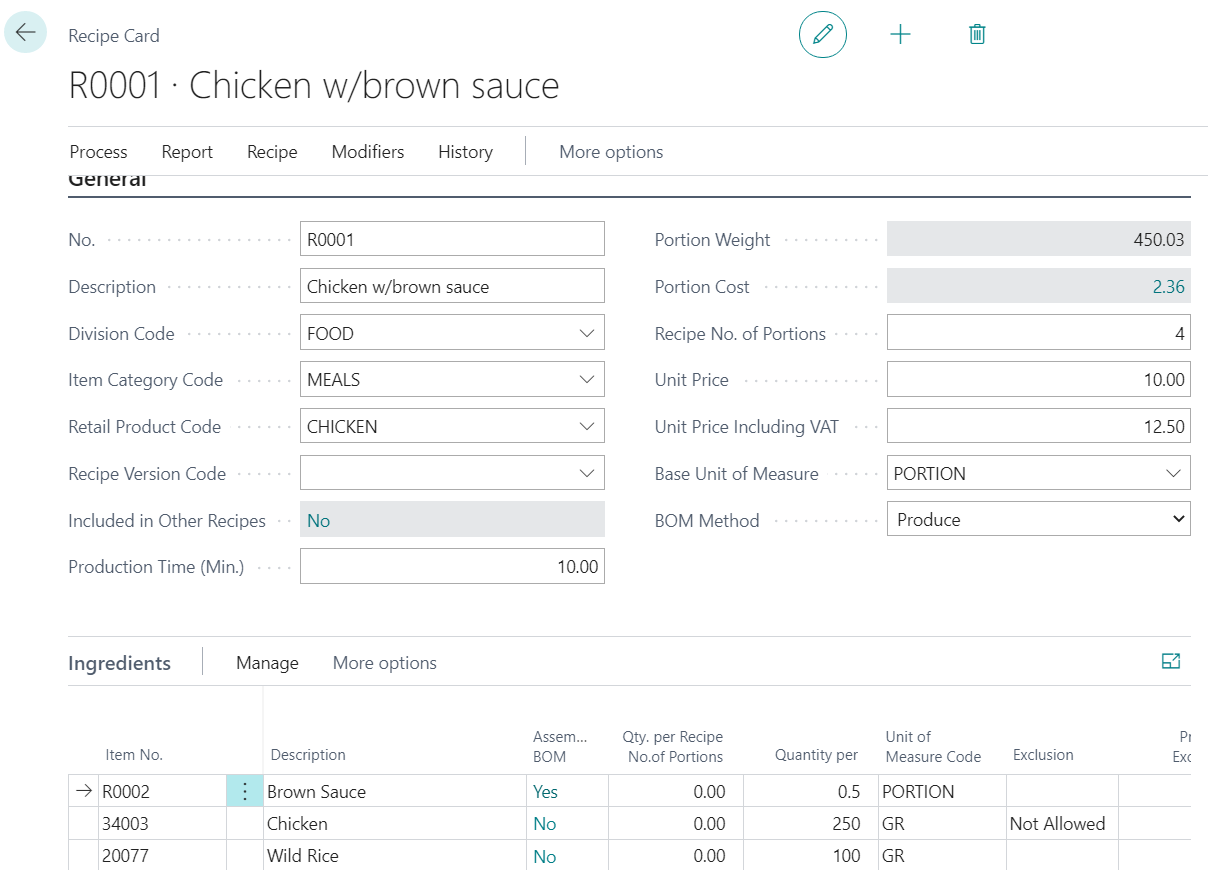Open the Division Code dropdown

pyautogui.click(x=587, y=333)
